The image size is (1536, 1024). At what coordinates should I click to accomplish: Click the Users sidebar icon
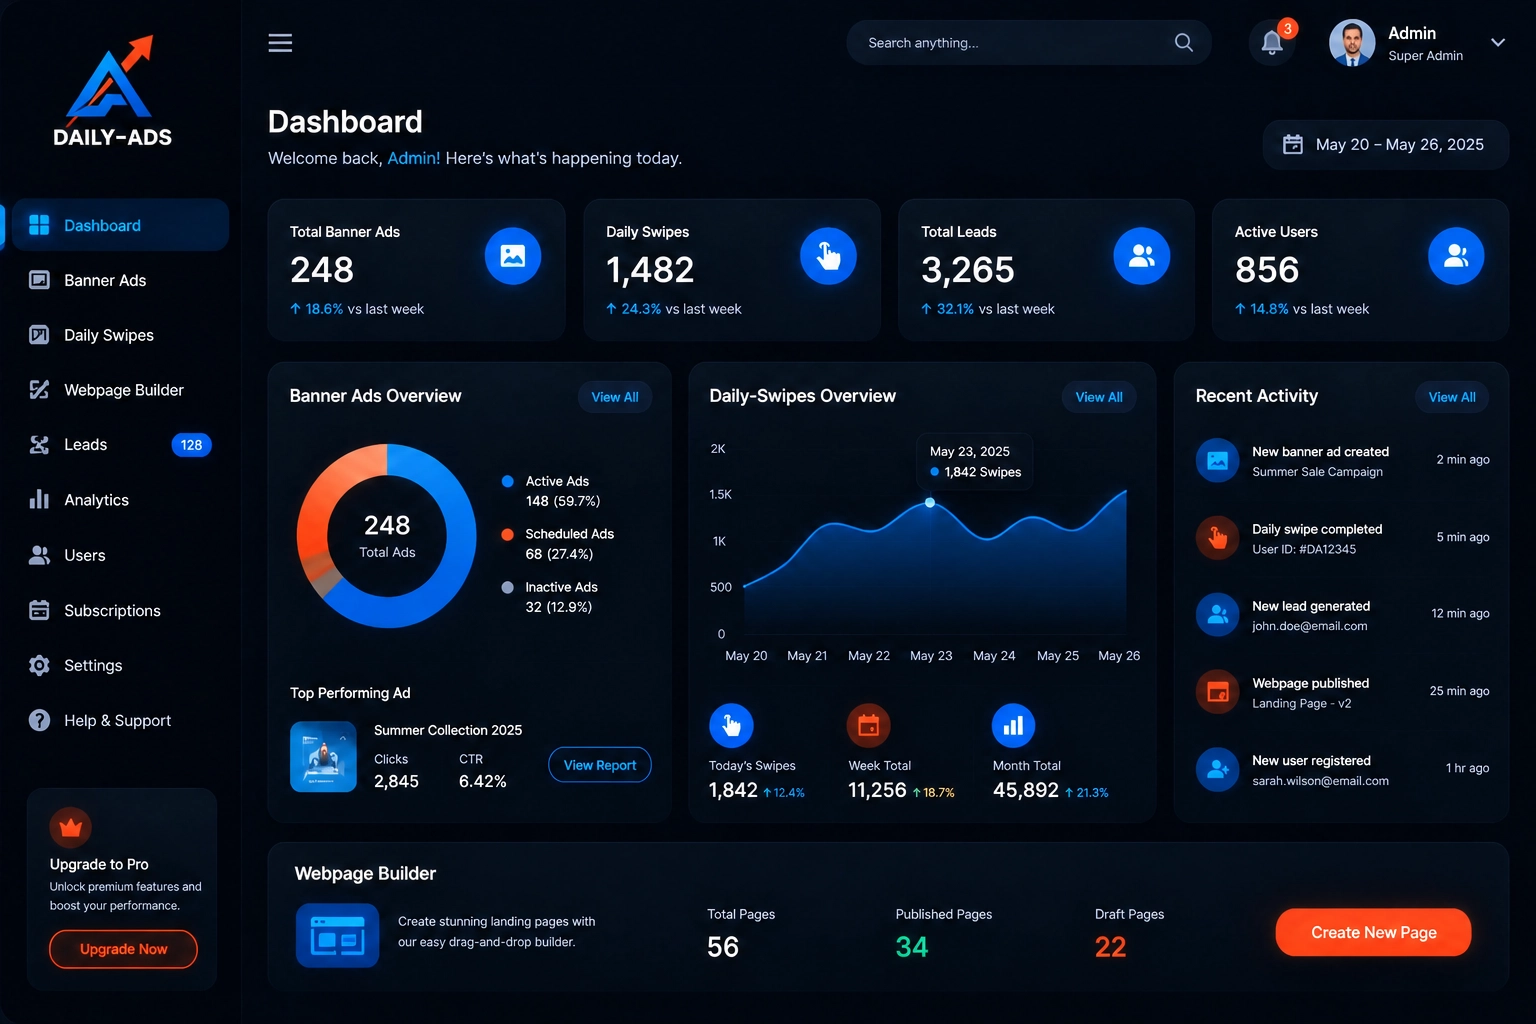coord(39,555)
